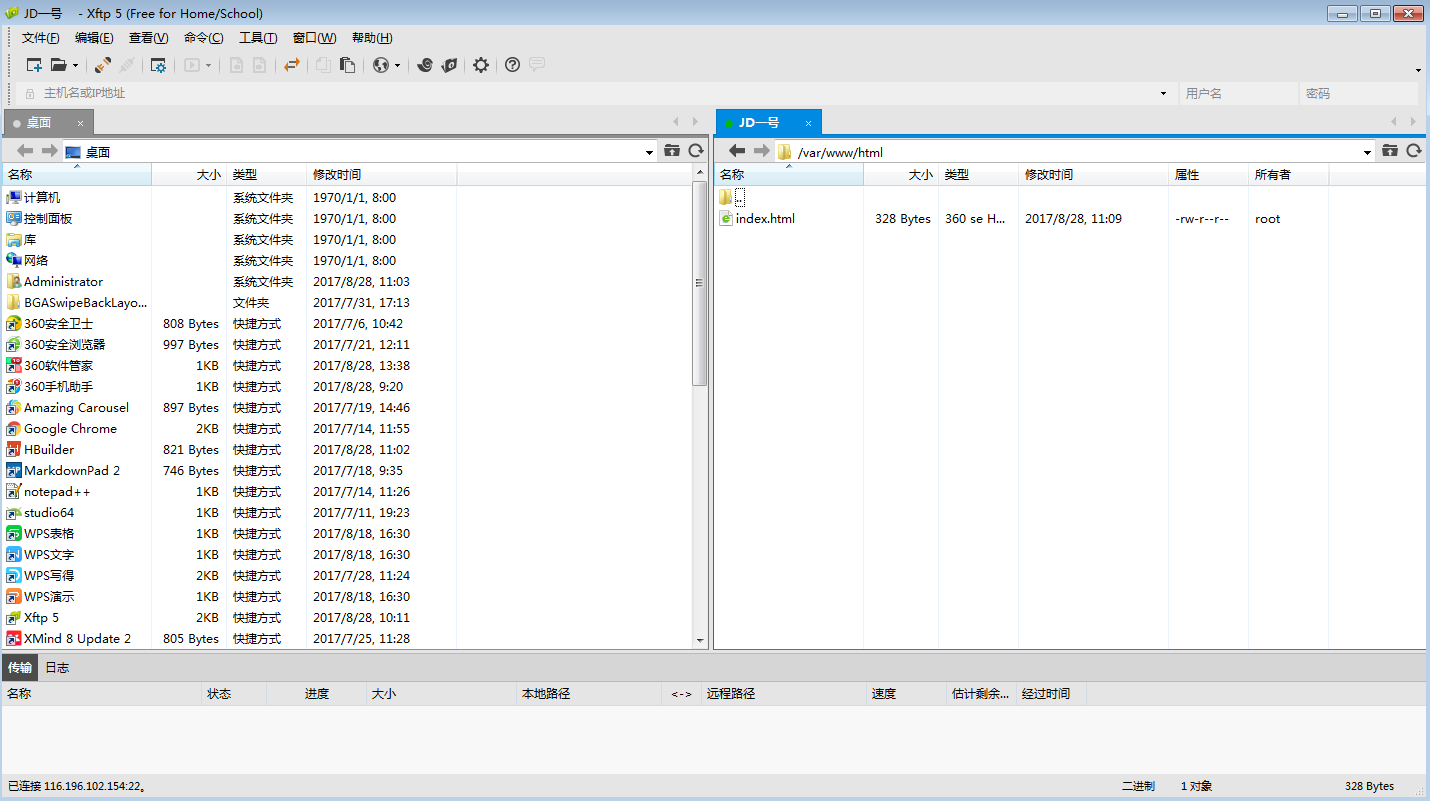Select 计算机 in local list

(x=42, y=197)
